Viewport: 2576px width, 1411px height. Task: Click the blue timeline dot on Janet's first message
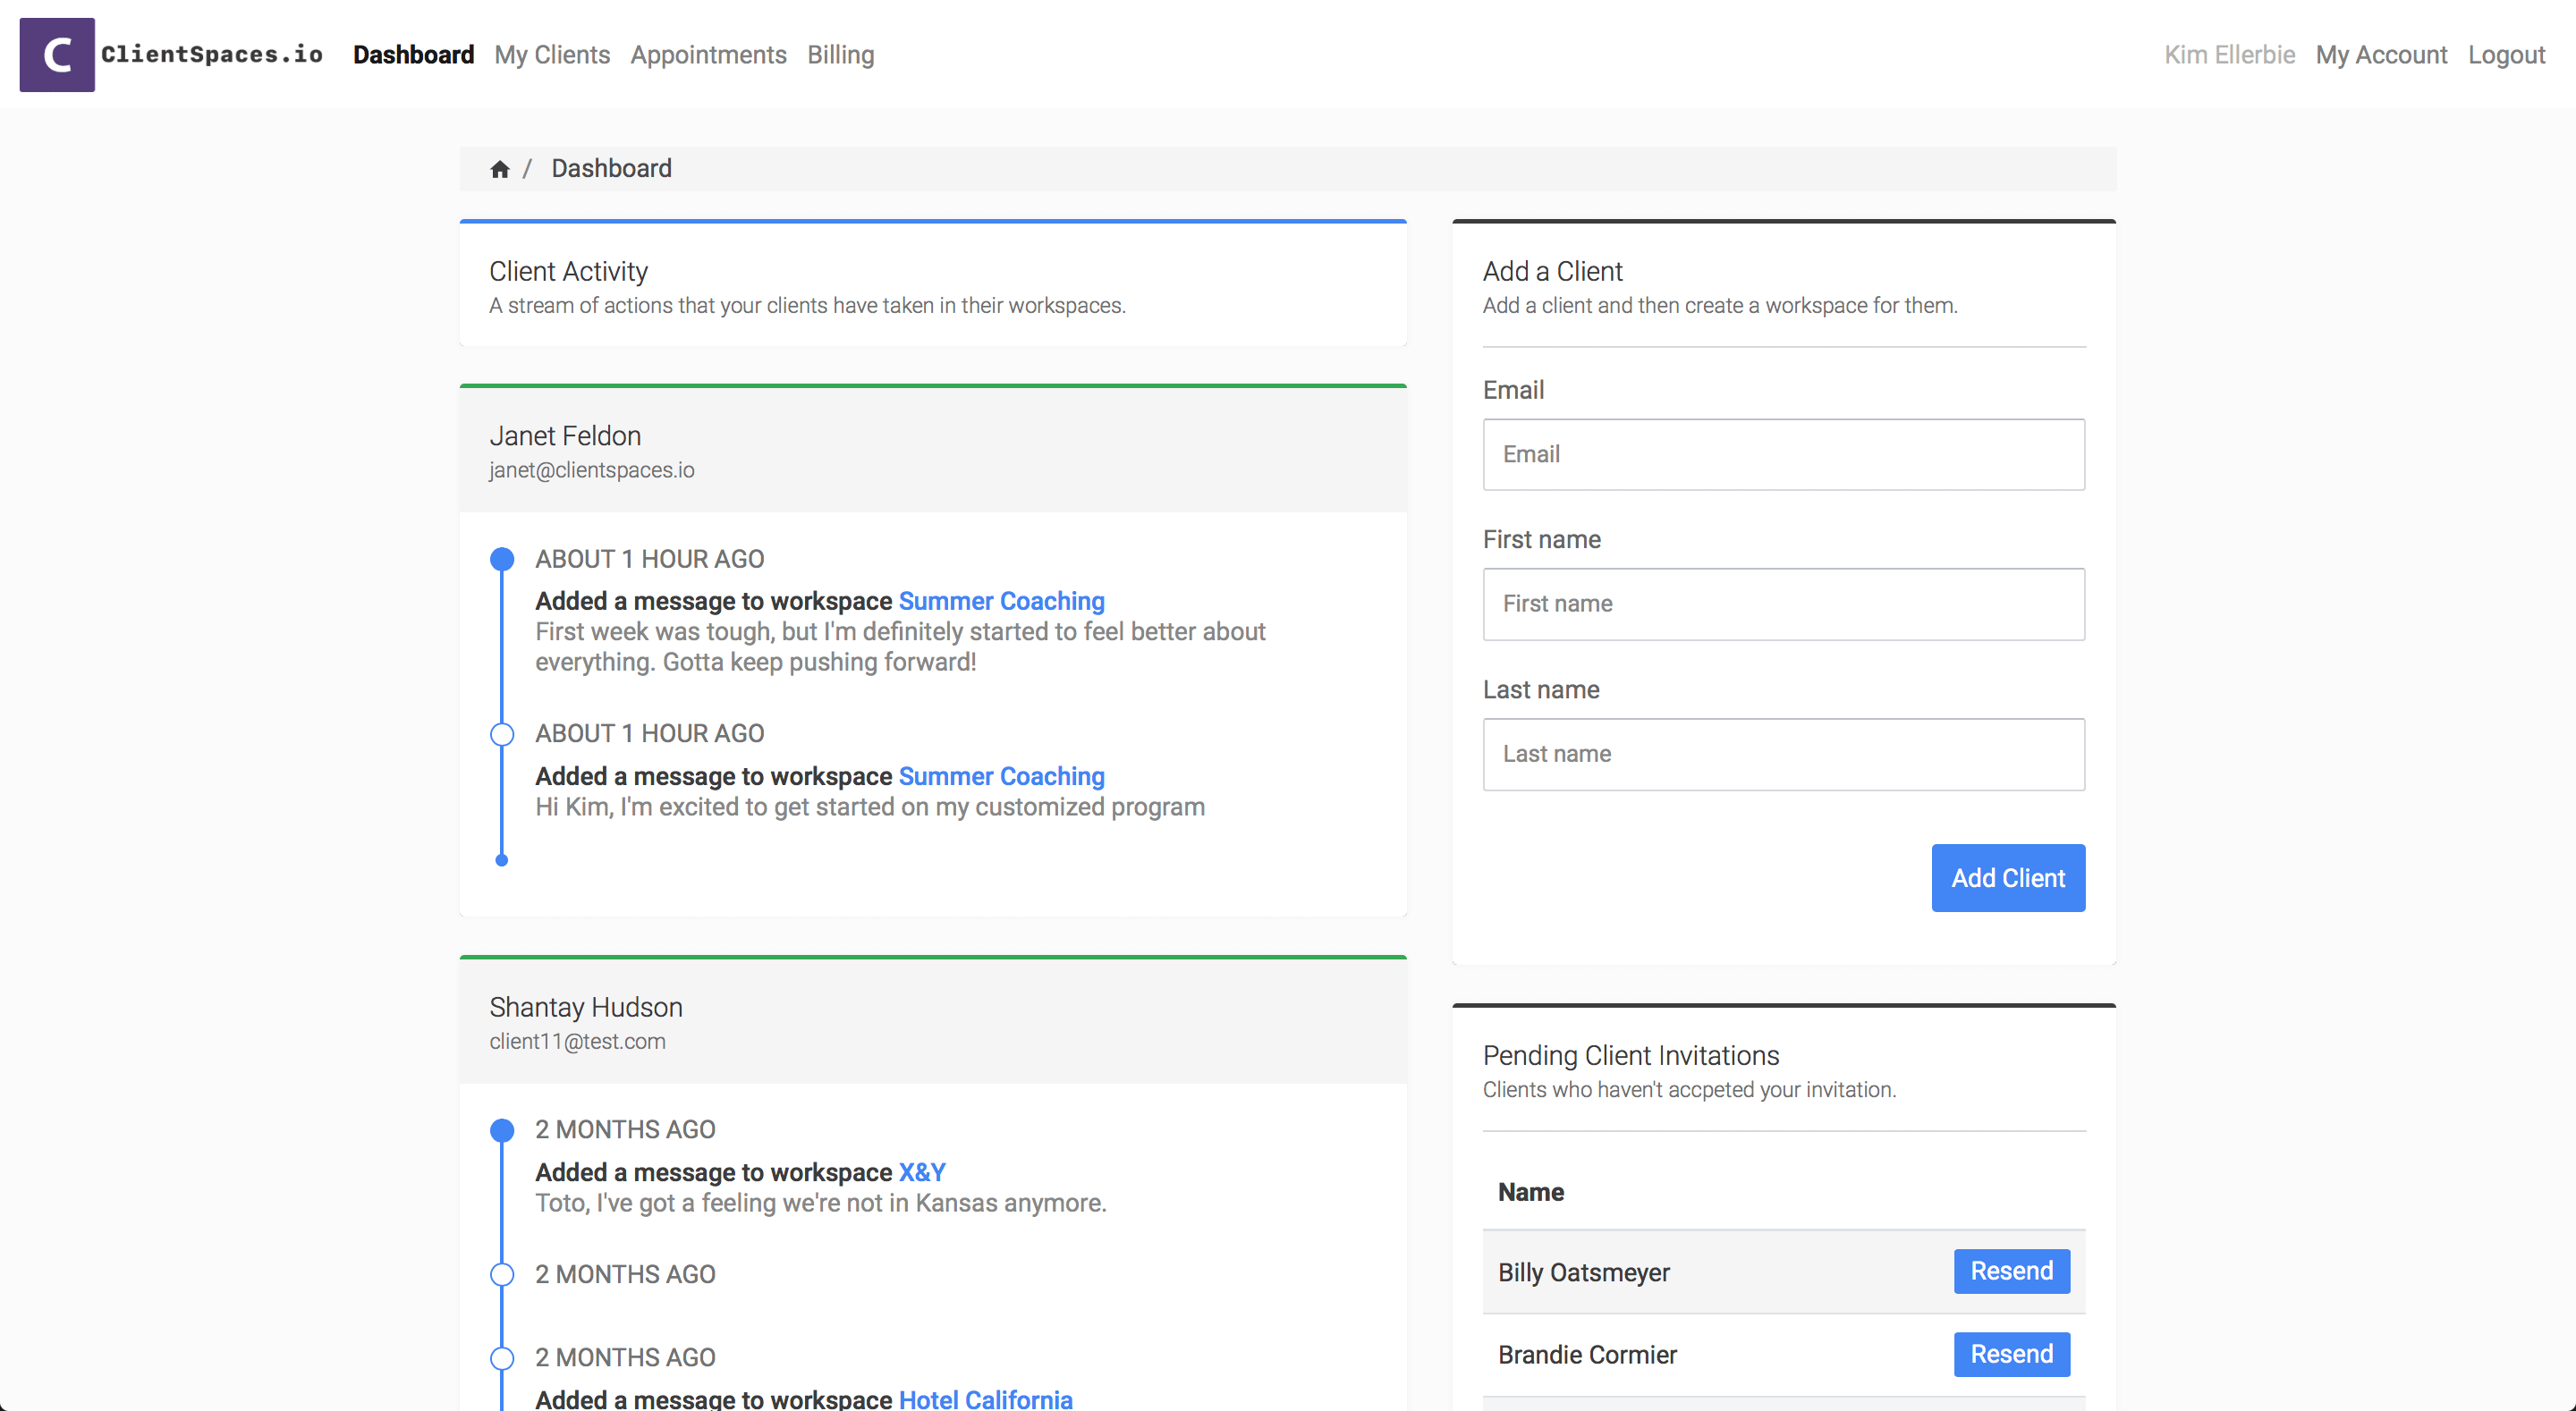point(501,558)
